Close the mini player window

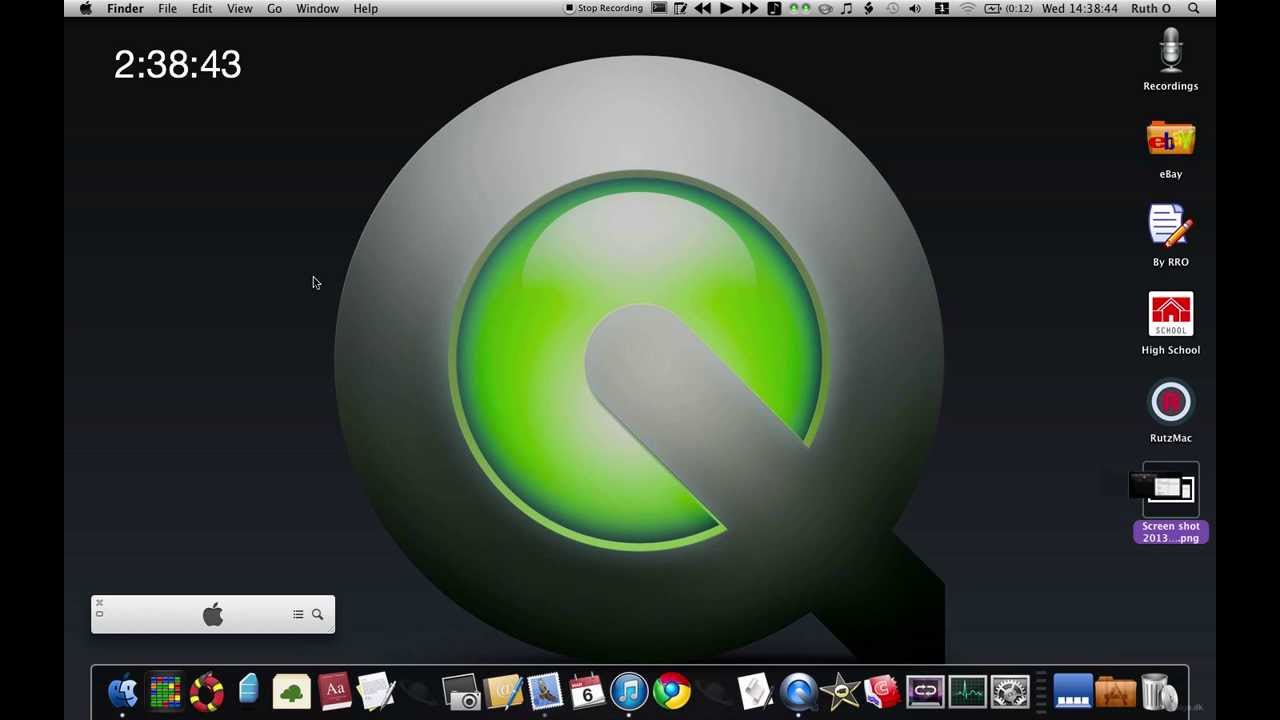[x=99, y=602]
